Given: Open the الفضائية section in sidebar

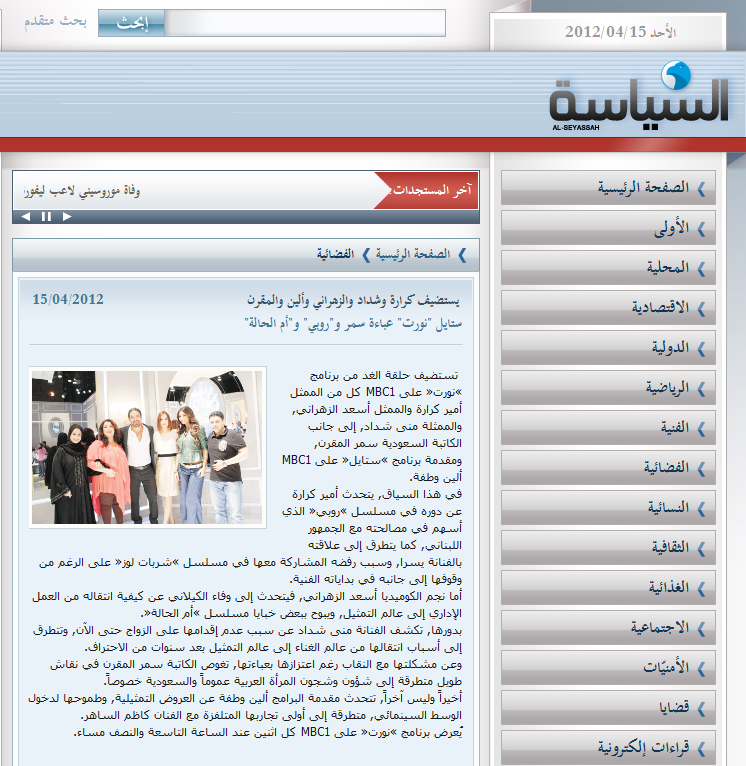Looking at the screenshot, I should coord(608,468).
